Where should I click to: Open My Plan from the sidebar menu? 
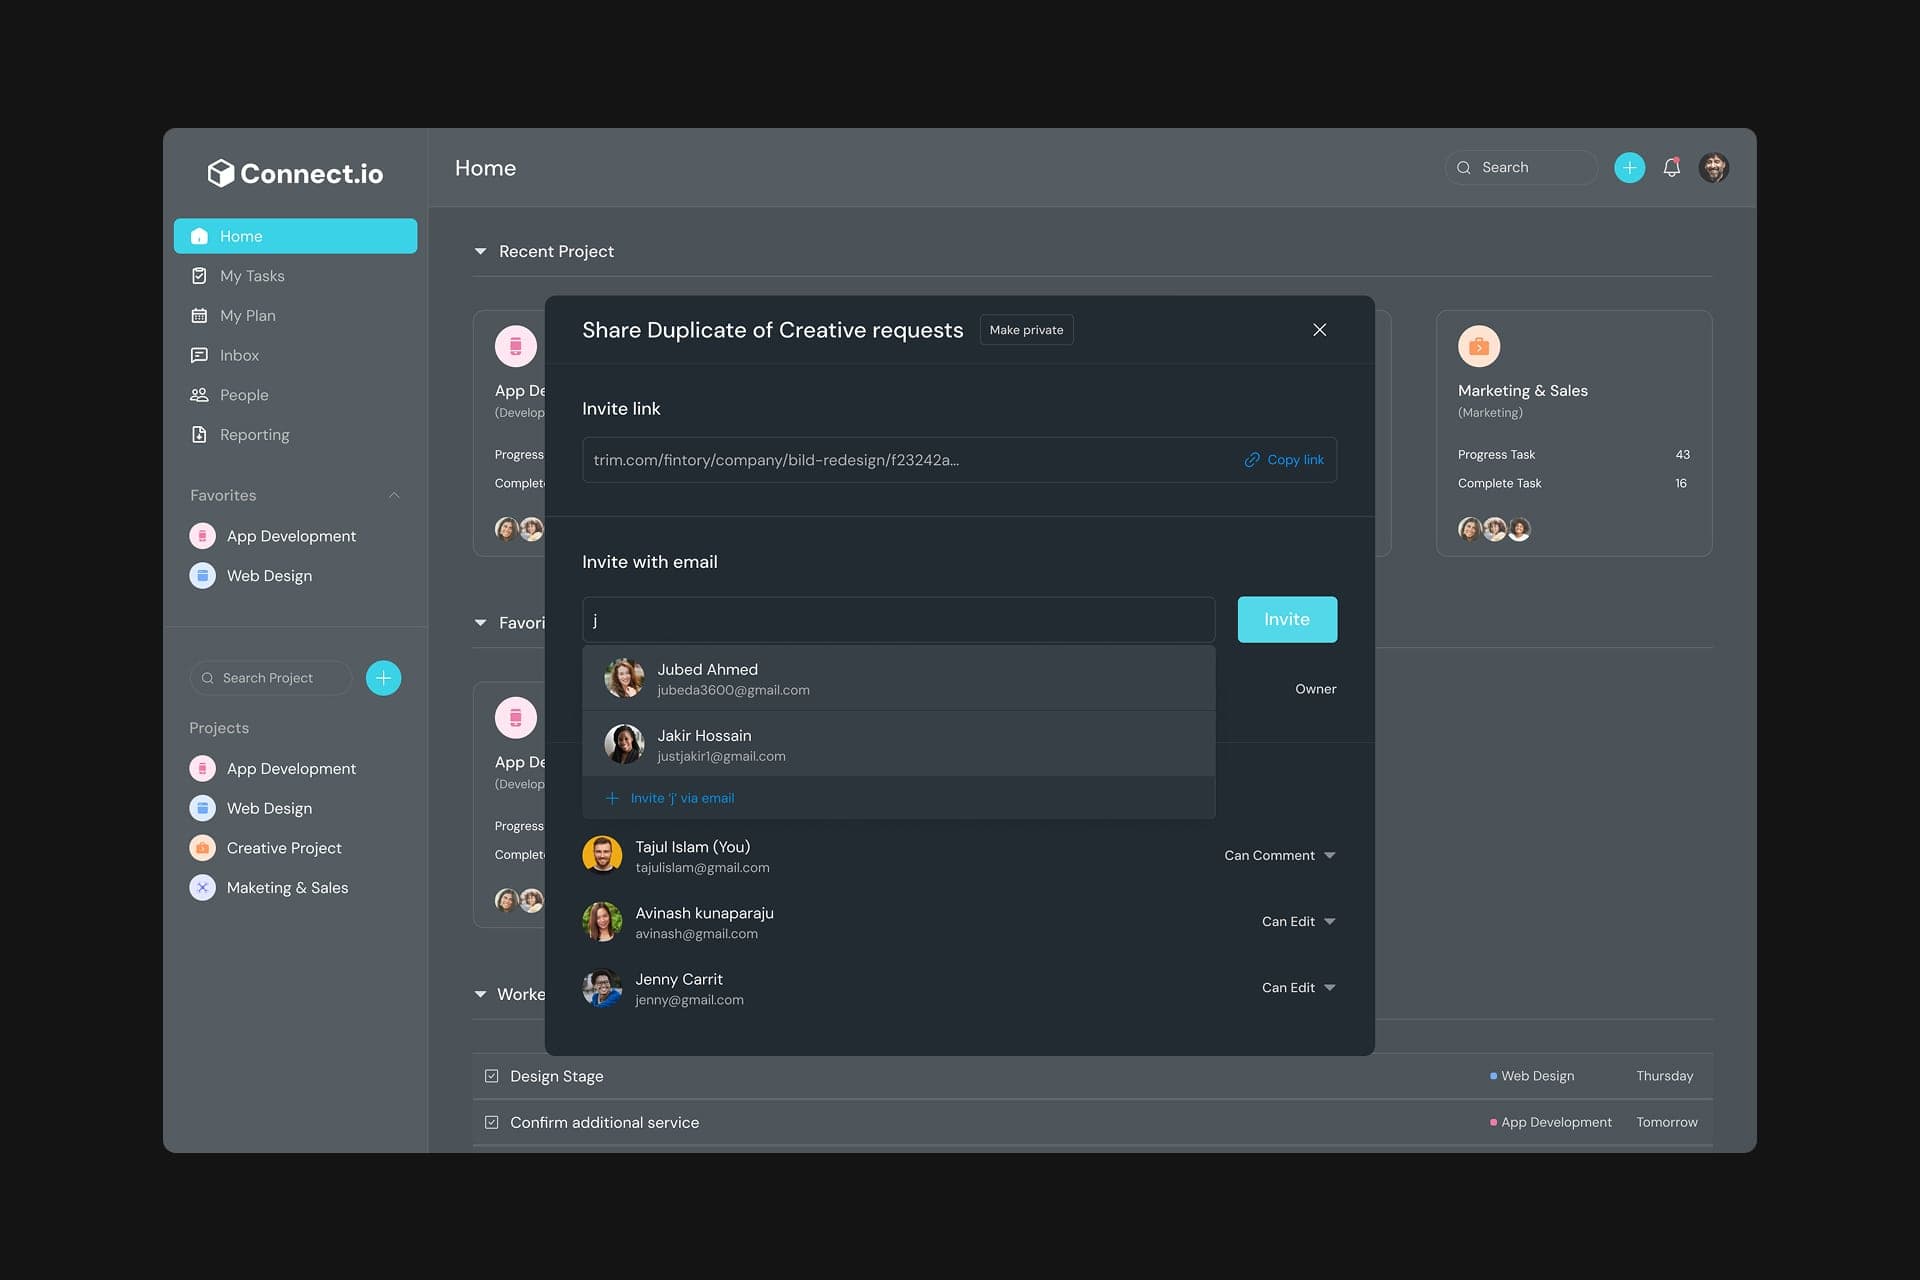tap(247, 315)
